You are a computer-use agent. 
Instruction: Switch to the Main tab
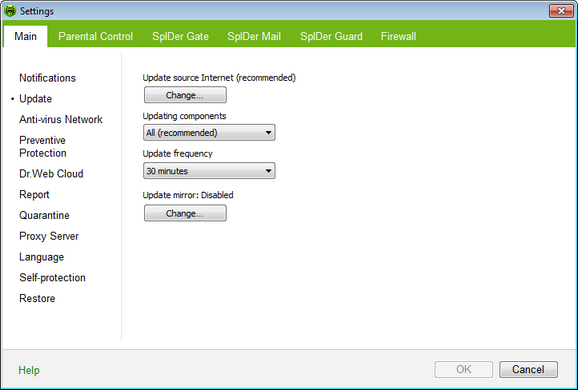[x=25, y=36]
